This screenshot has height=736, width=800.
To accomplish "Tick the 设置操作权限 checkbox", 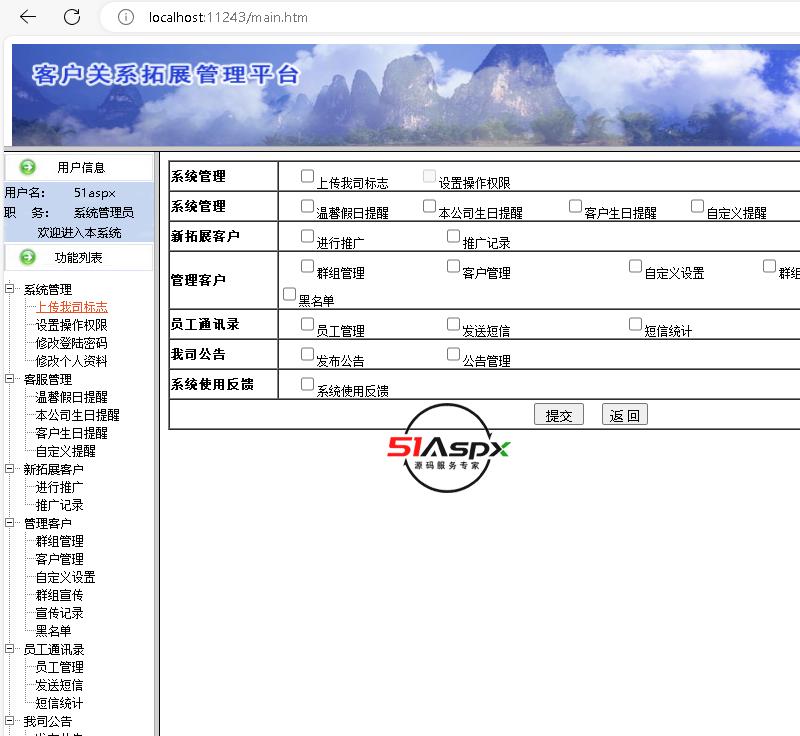I will click(430, 176).
